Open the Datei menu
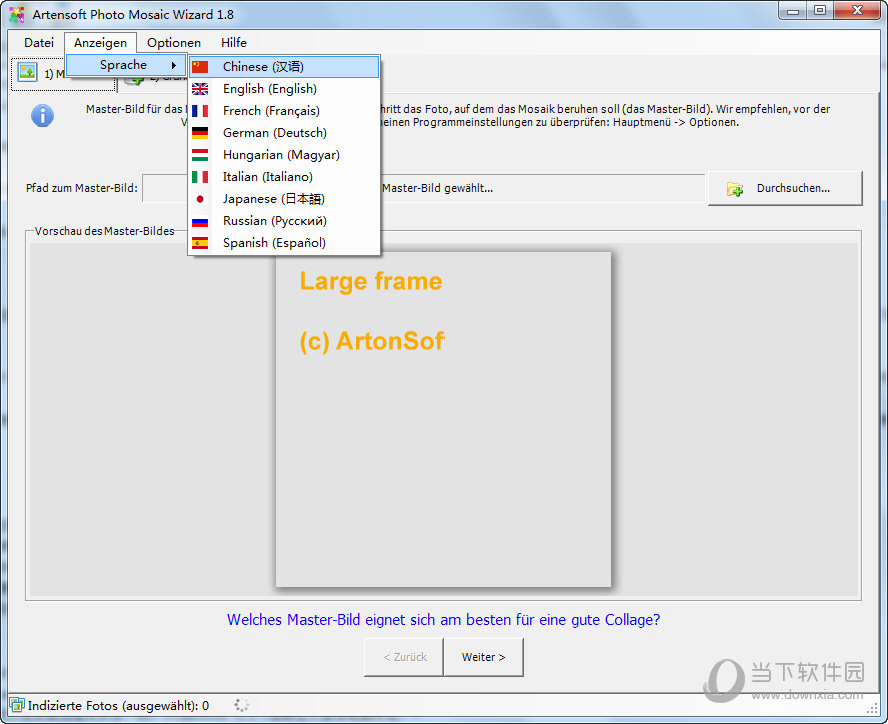This screenshot has width=888, height=724. 39,42
